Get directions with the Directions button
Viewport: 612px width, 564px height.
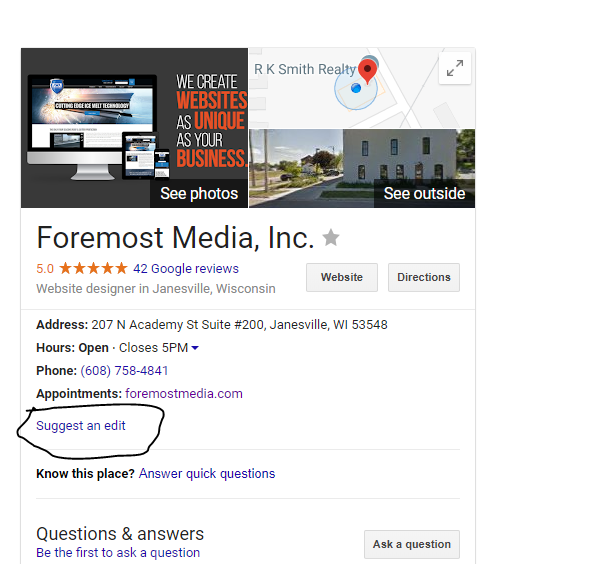(424, 277)
